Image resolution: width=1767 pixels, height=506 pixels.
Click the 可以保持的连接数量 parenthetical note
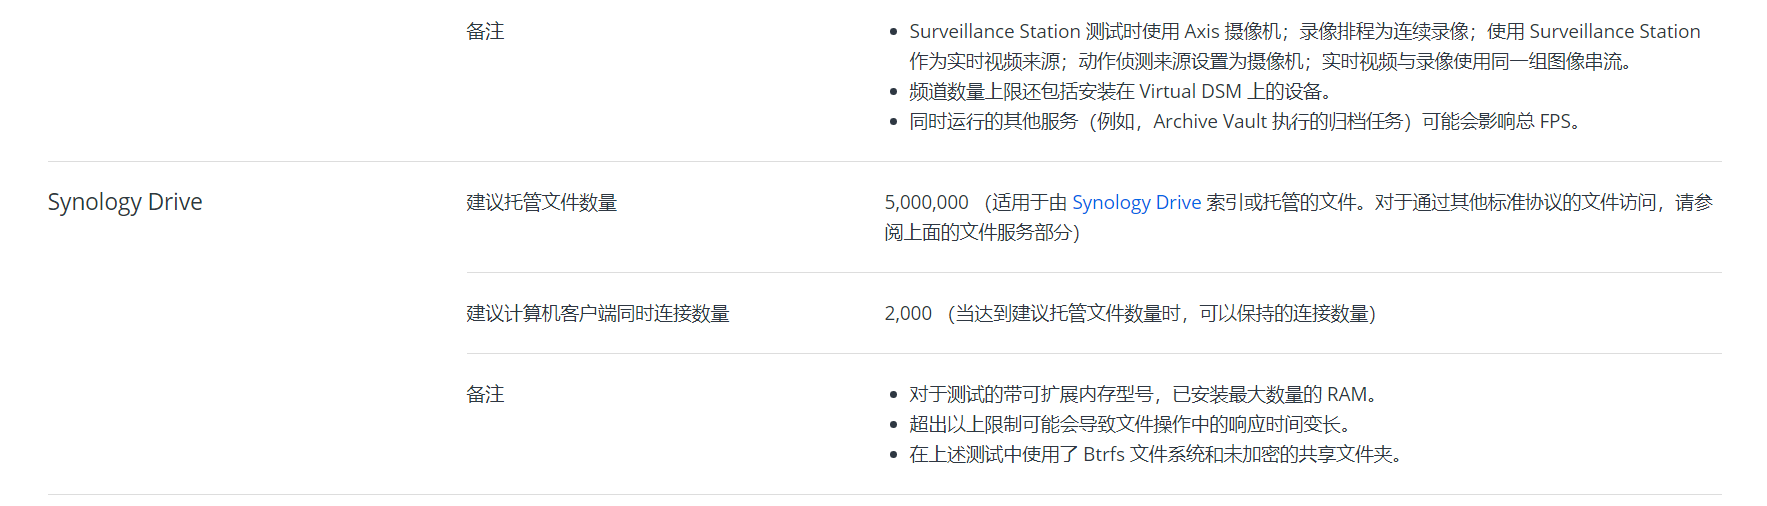click(1286, 314)
